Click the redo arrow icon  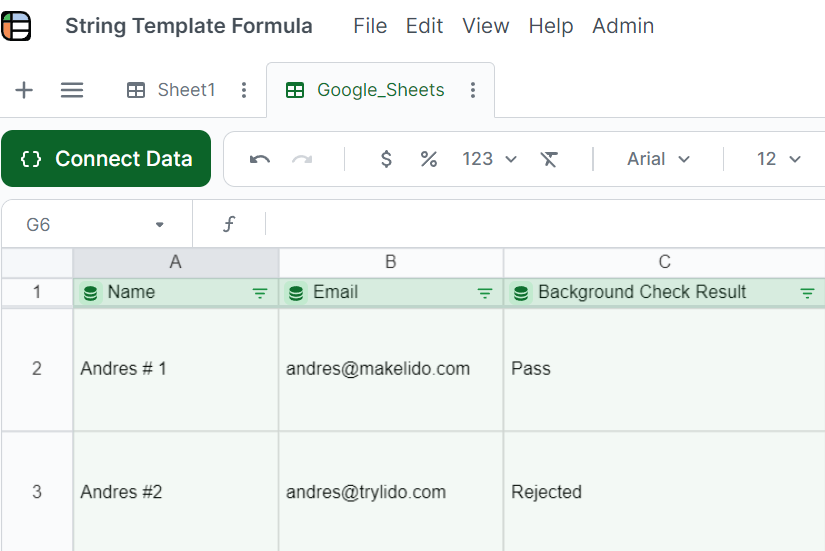click(302, 159)
